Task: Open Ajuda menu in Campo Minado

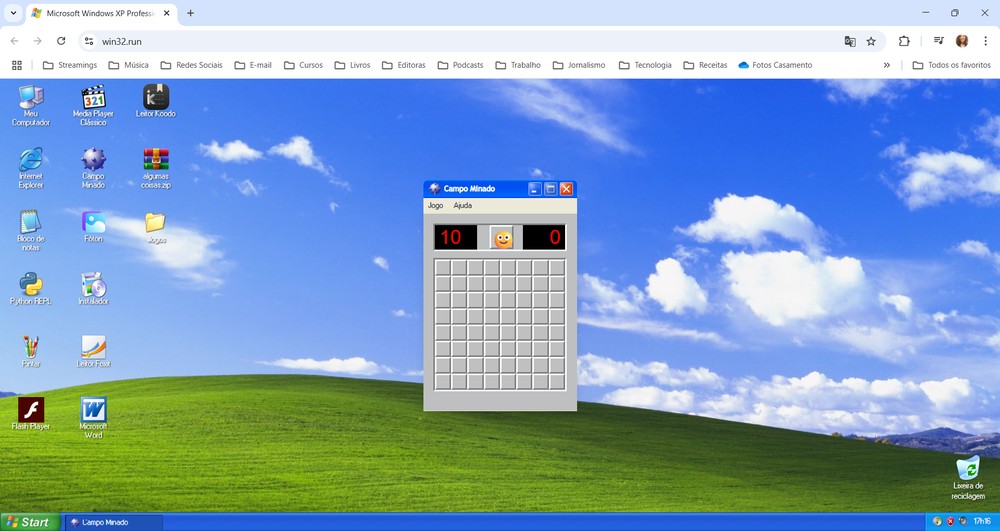Action: tap(462, 205)
